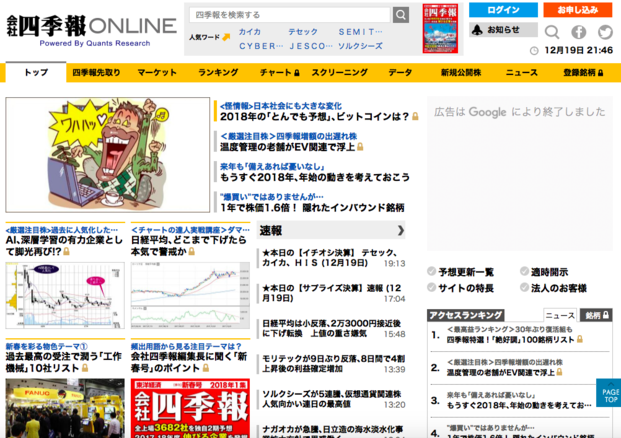The height and width of the screenshot is (438, 621).
Task: Click popular word CYBER…
Action: [x=261, y=46]
